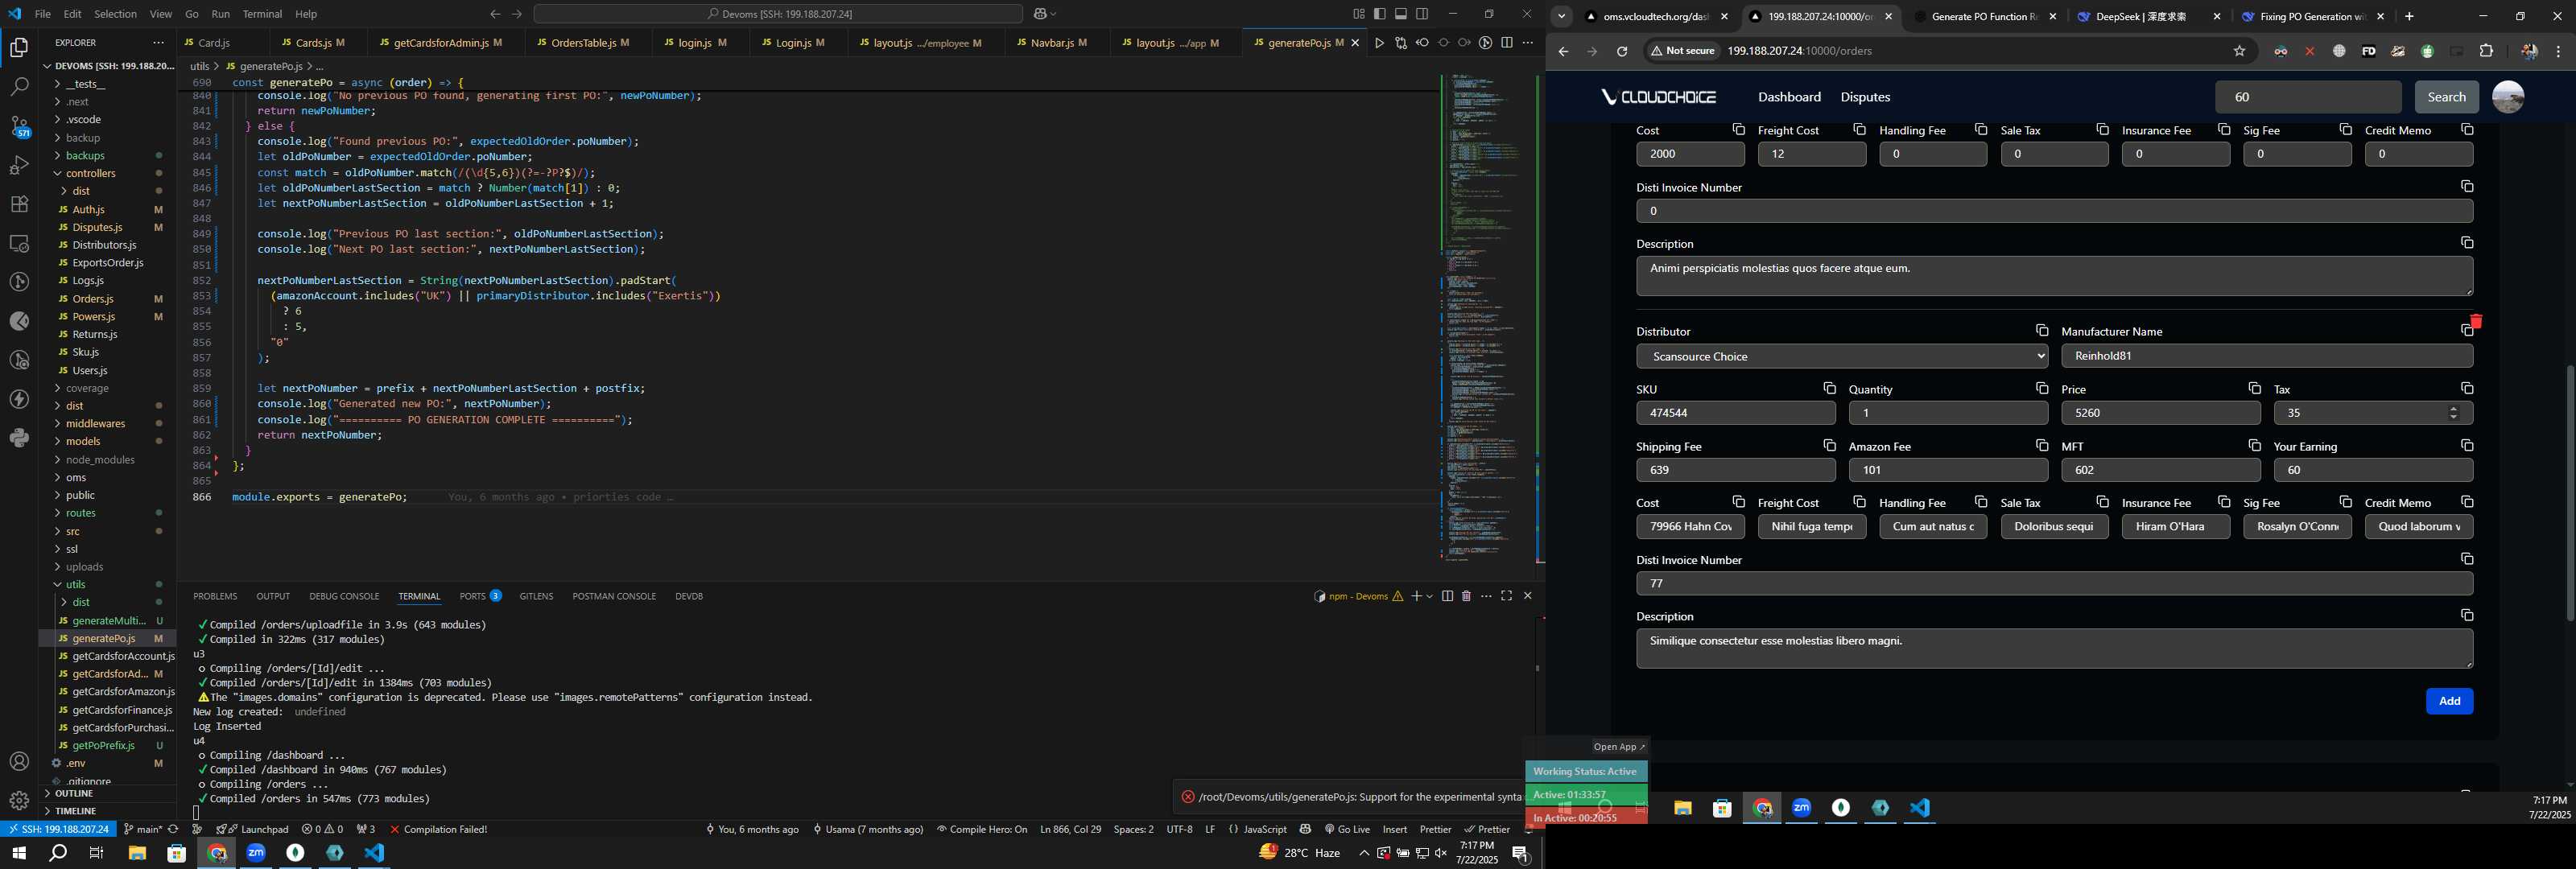Copy the Your Earning 60 value

point(2467,445)
